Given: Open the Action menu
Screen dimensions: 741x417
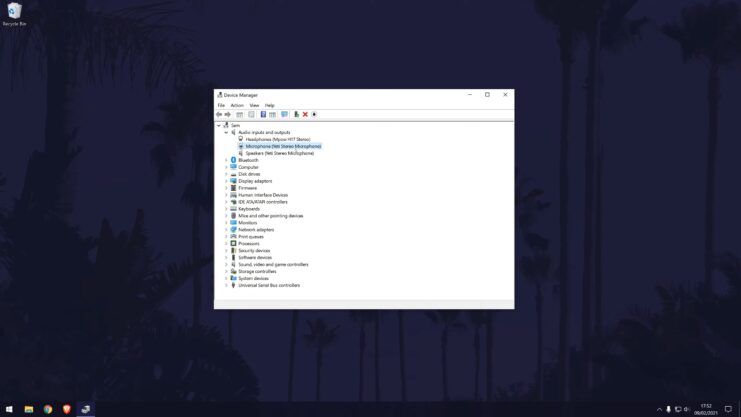Looking at the screenshot, I should tap(237, 105).
